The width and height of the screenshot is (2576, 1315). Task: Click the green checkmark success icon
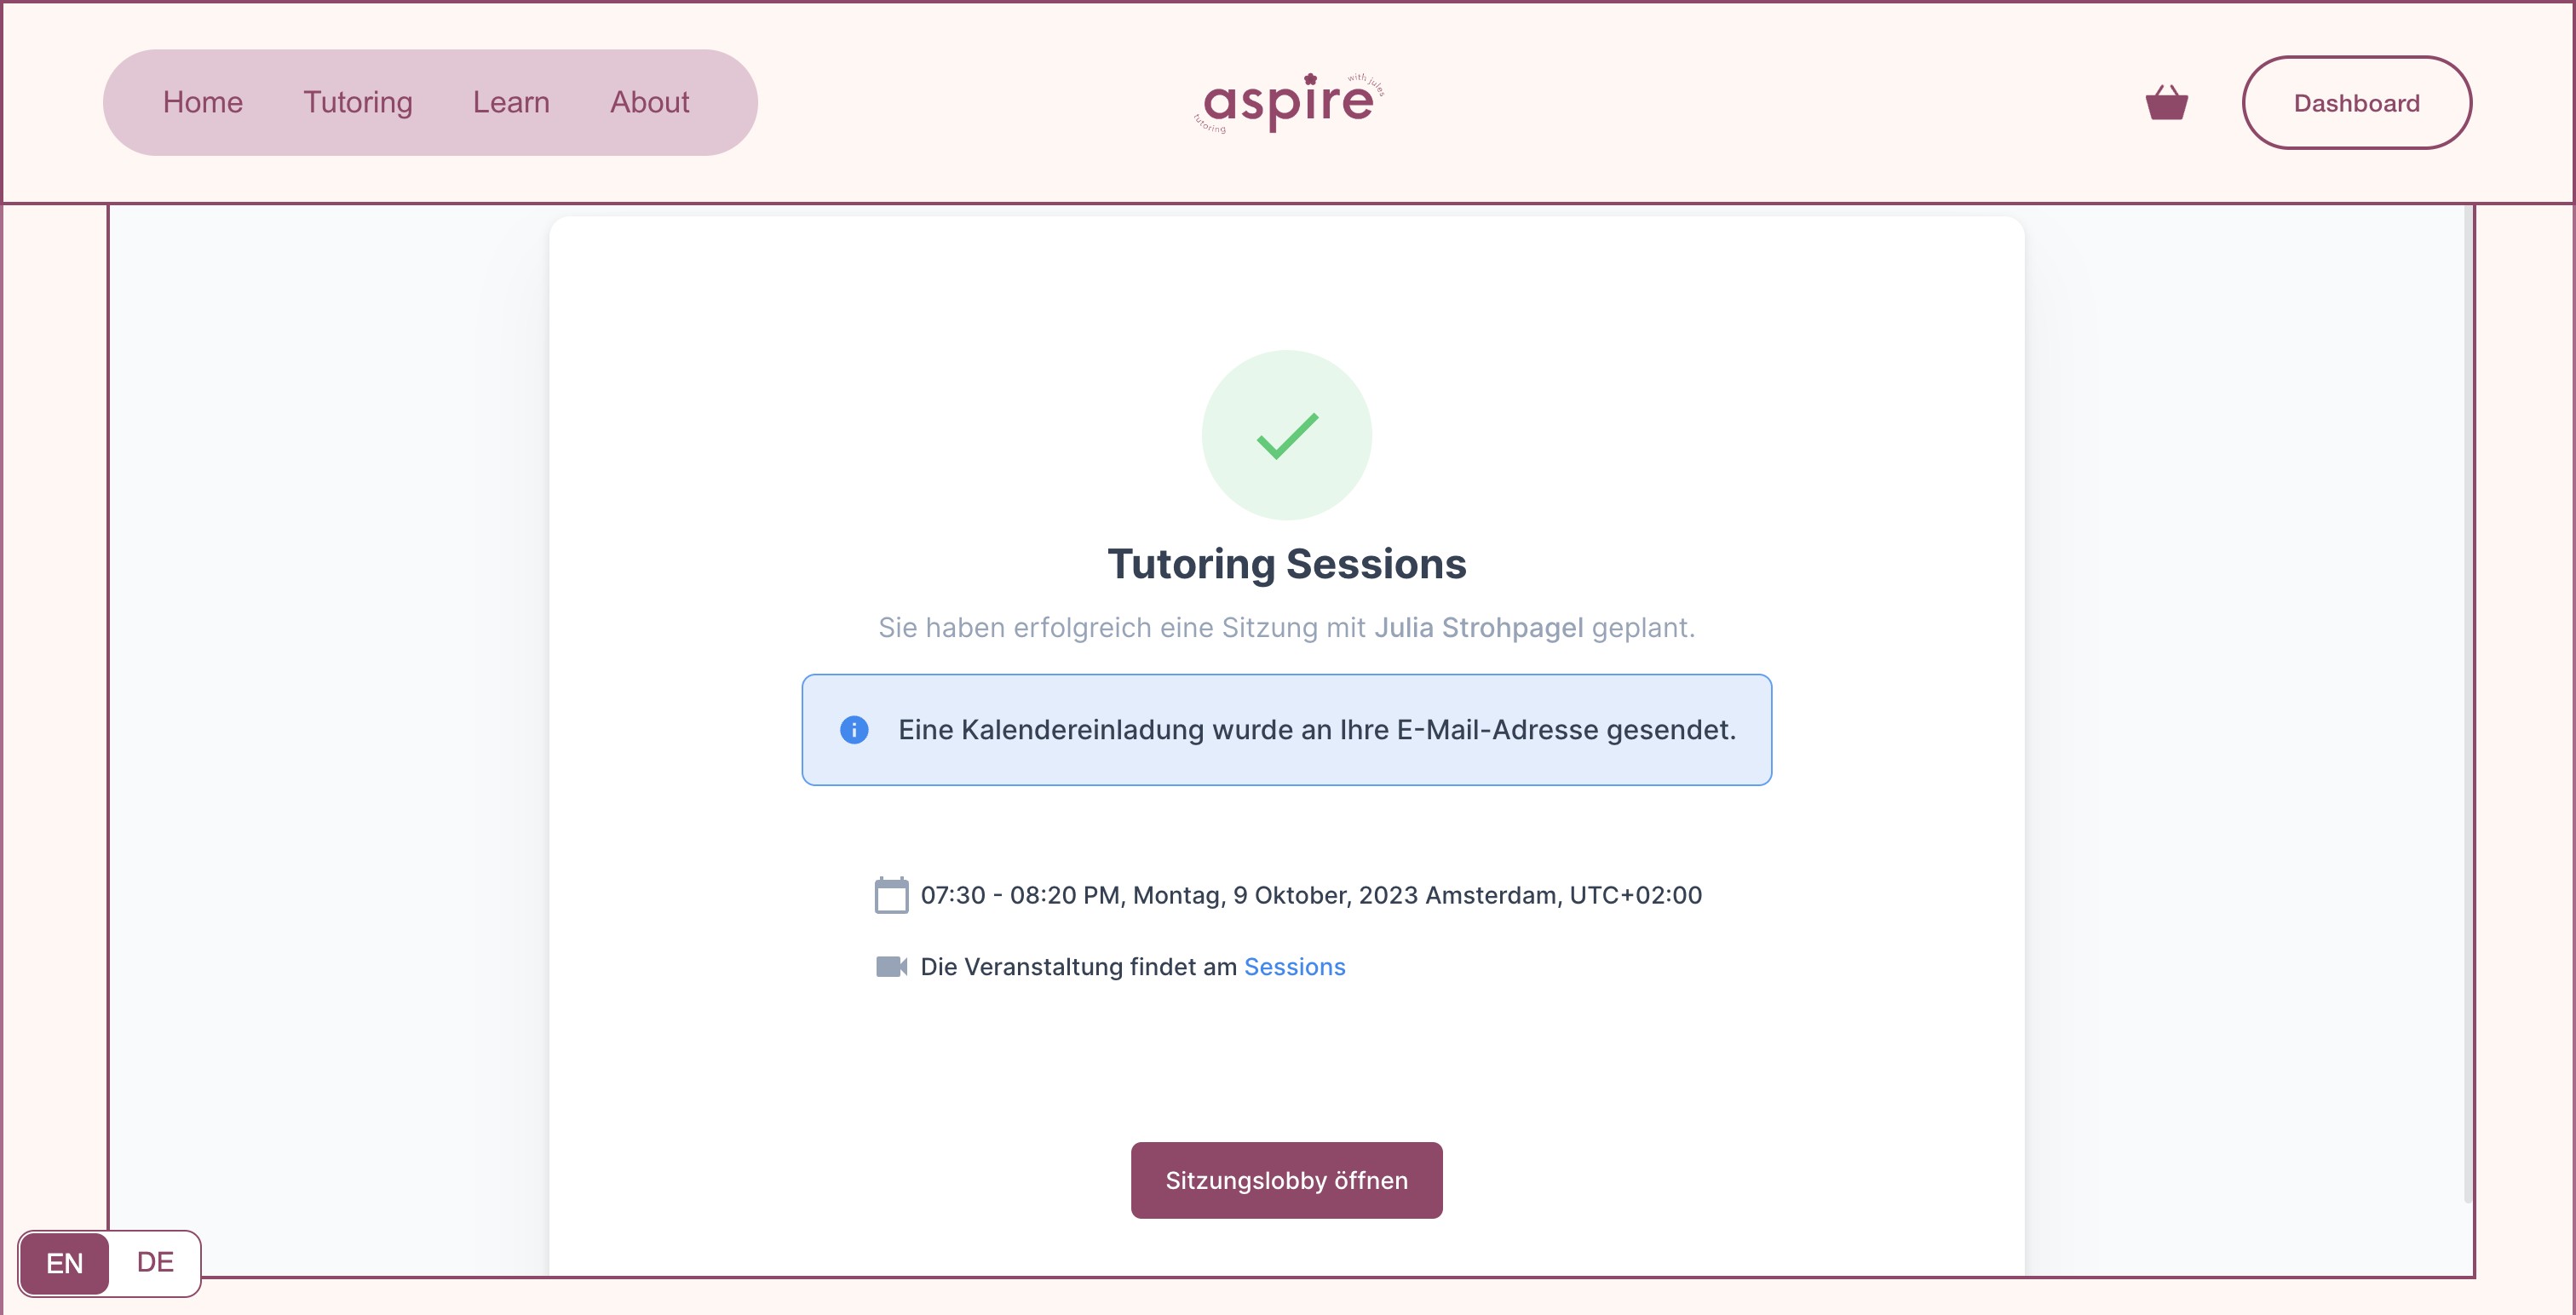point(1287,435)
